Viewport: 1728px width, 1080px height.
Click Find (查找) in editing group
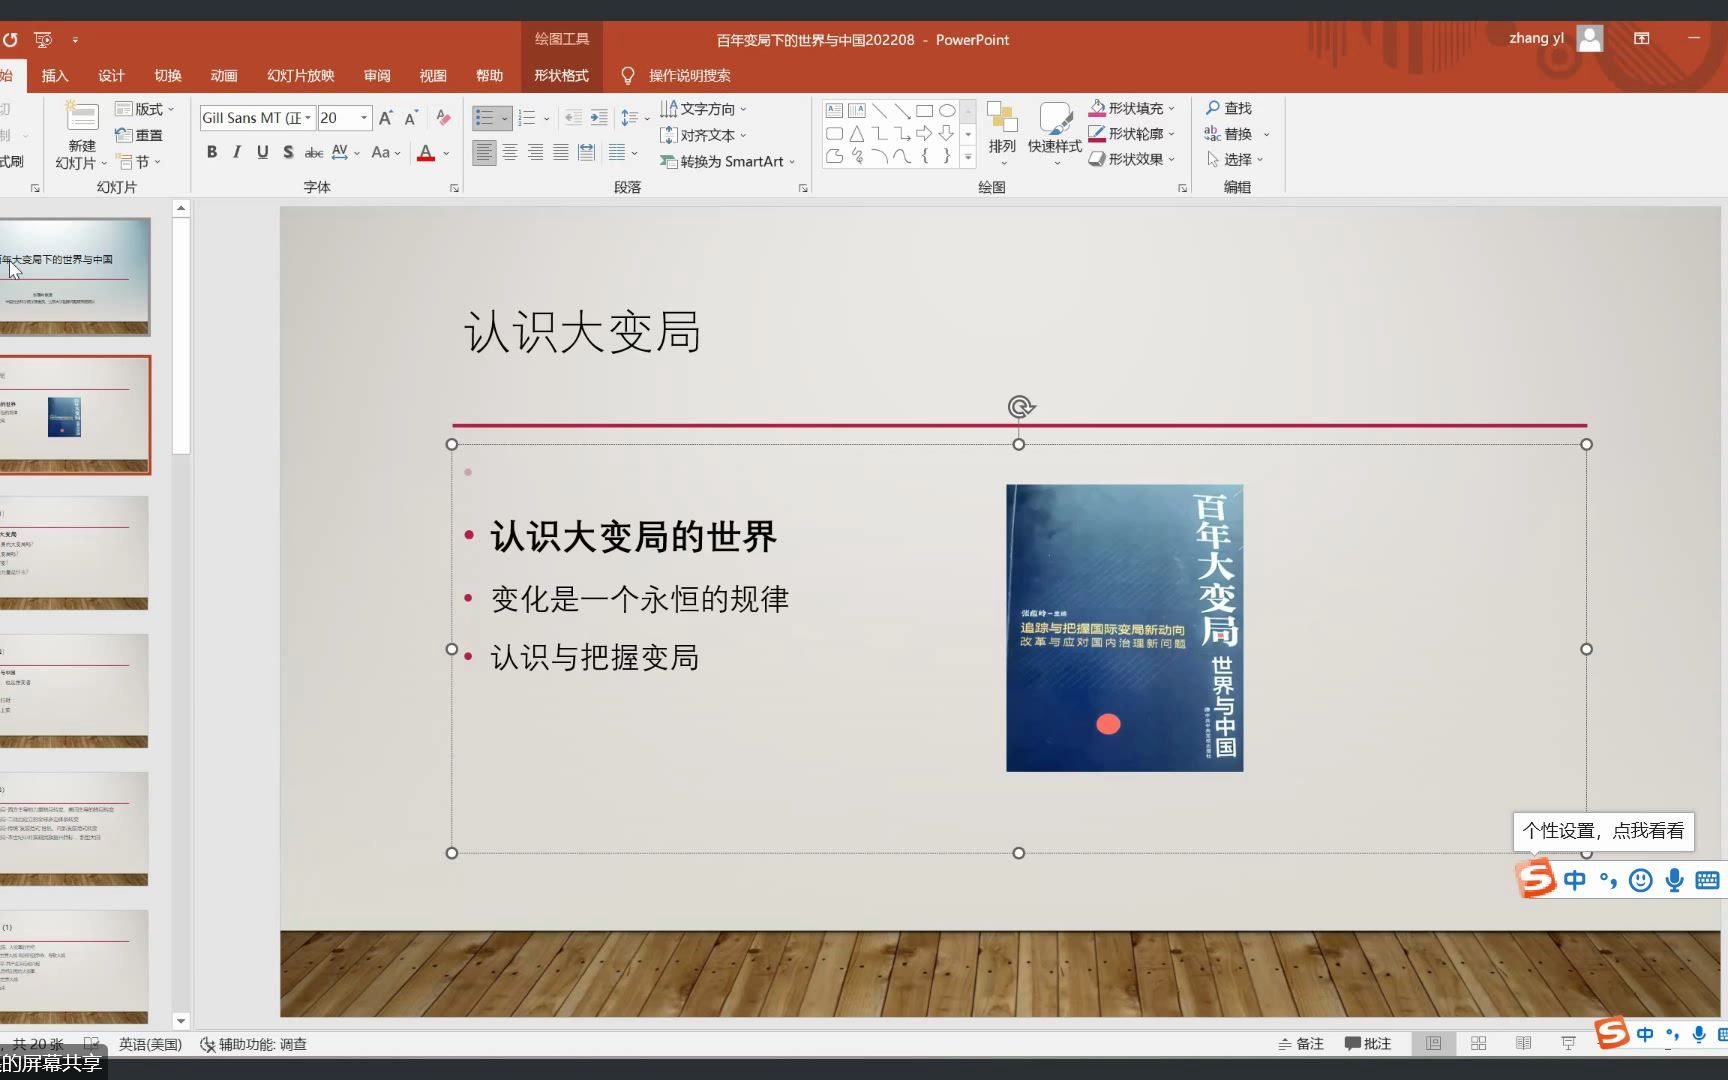(1229, 108)
